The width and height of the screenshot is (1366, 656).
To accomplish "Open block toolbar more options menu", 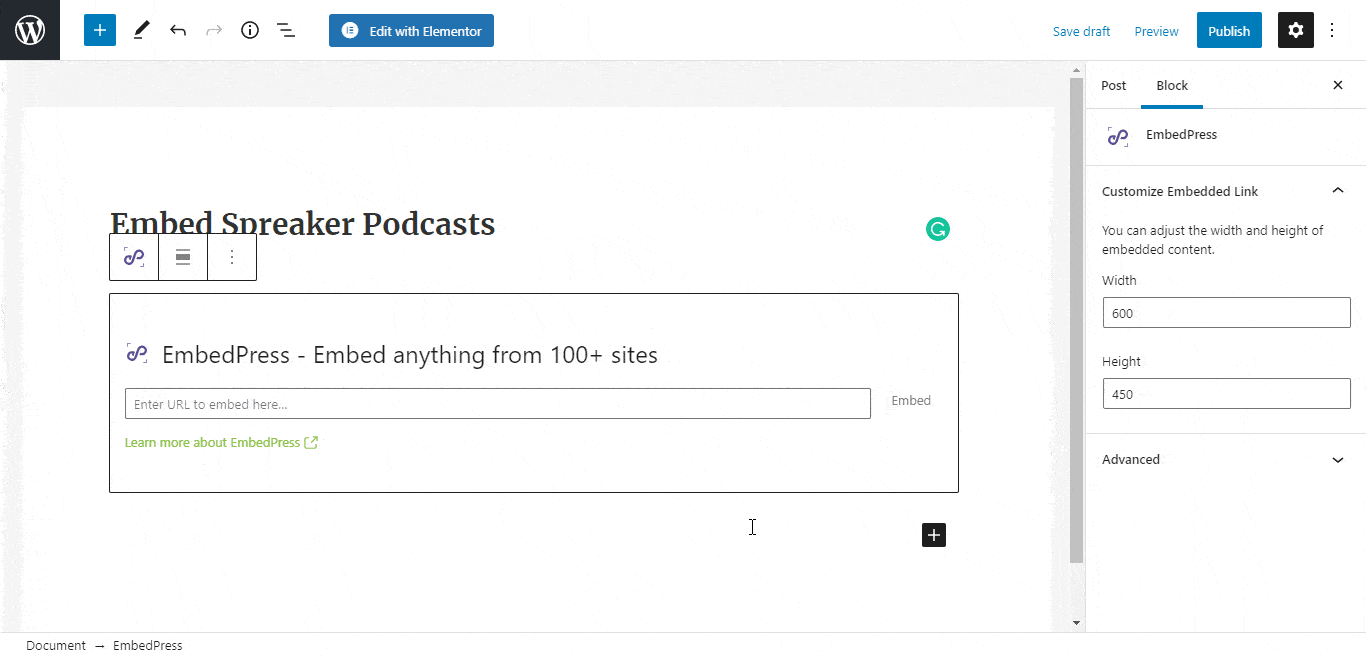I will 232,257.
